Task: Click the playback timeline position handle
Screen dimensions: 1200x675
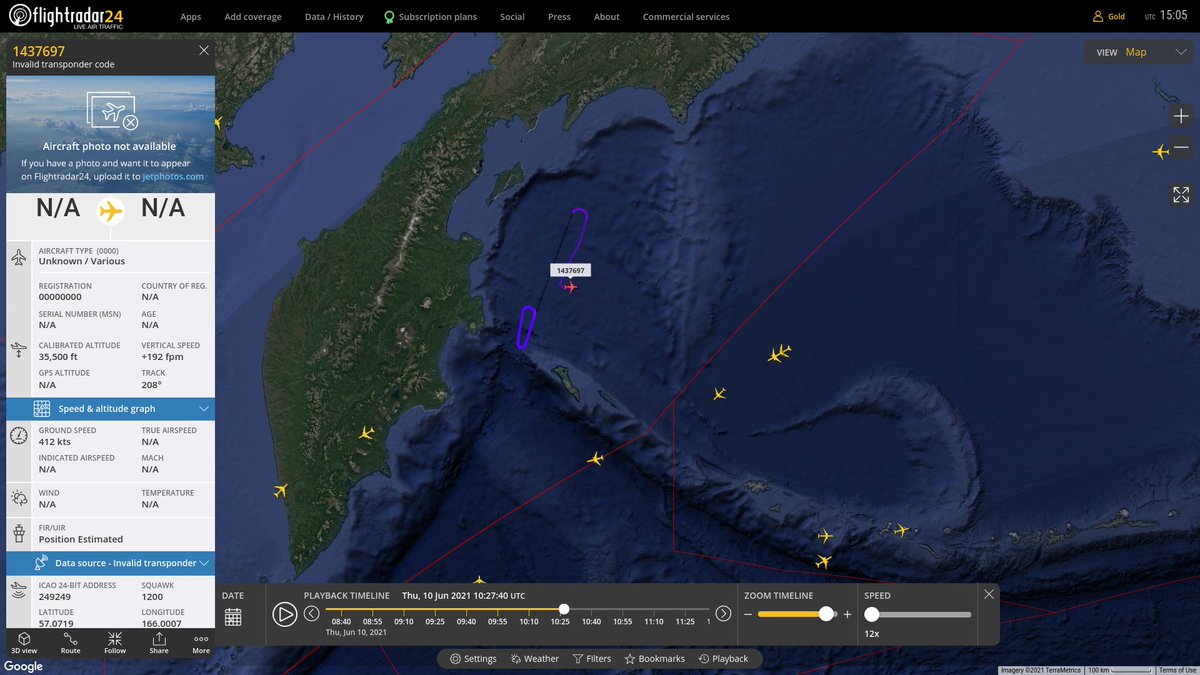Action: (564, 609)
